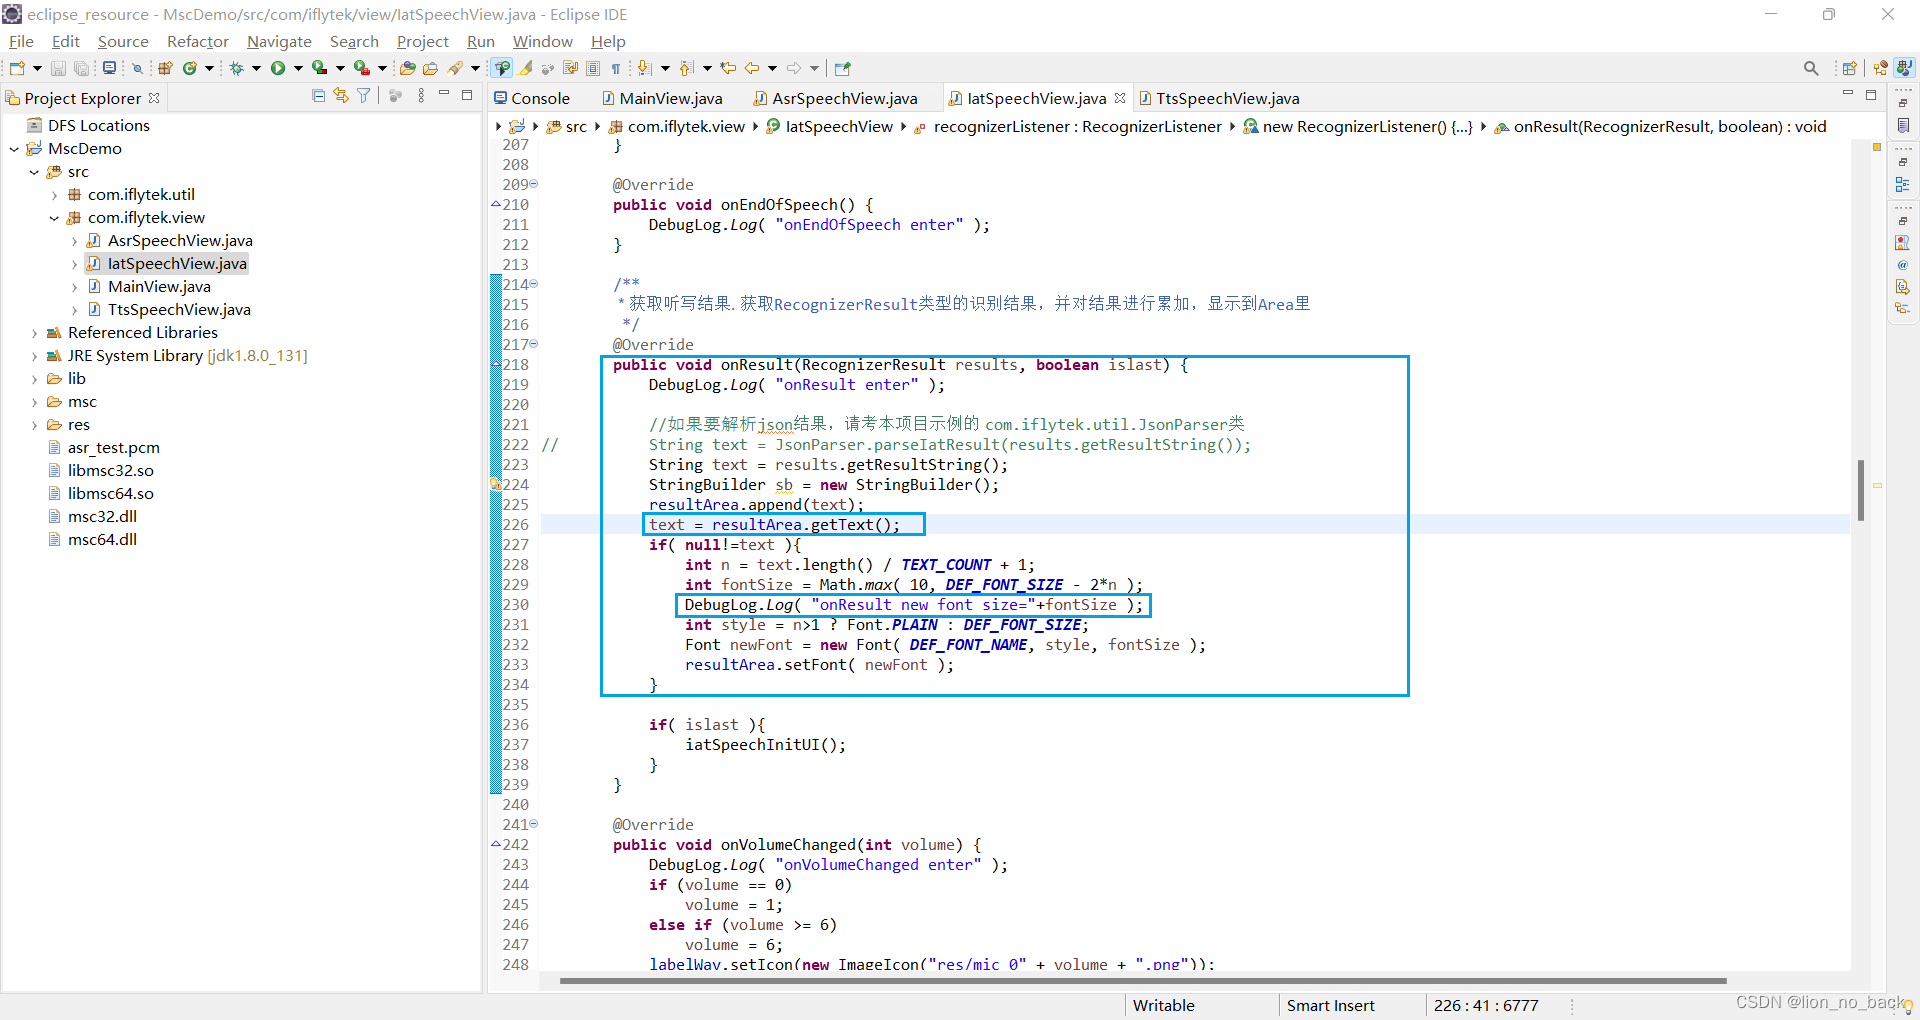This screenshot has height=1020, width=1920.
Task: Go to Next Annotation
Action: pos(645,68)
